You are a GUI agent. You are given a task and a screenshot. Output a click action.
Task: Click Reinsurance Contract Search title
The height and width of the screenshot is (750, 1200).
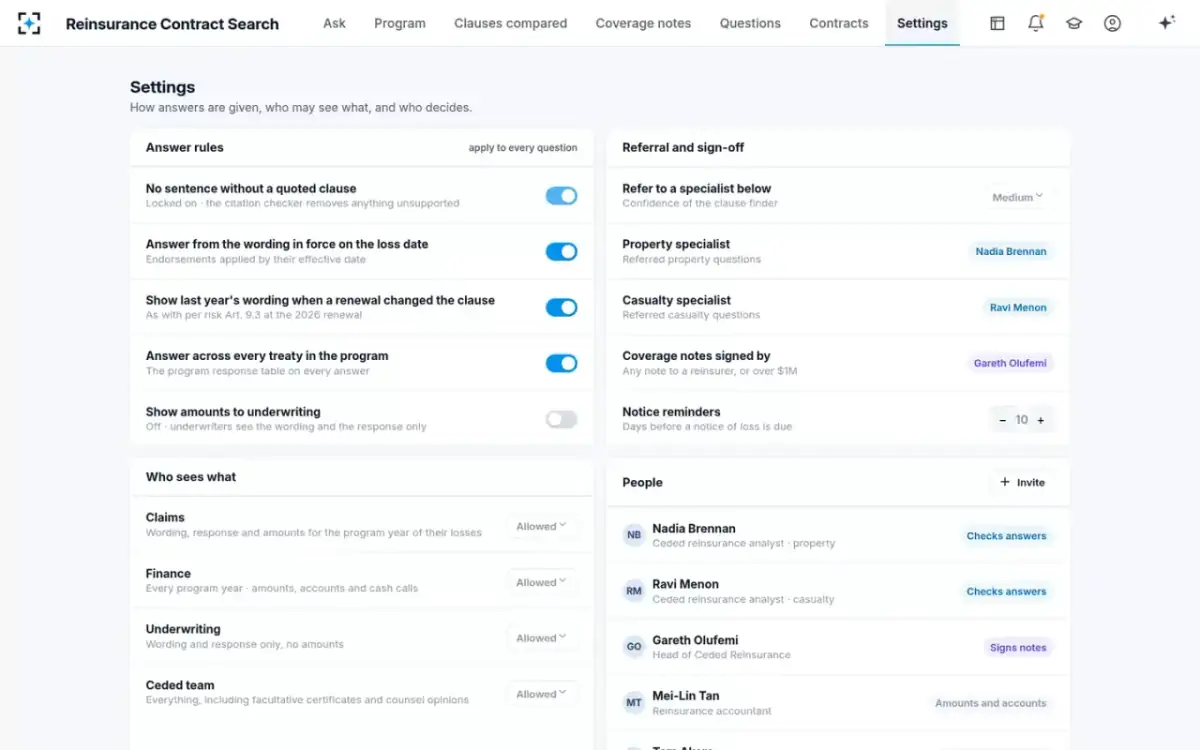click(x=172, y=24)
